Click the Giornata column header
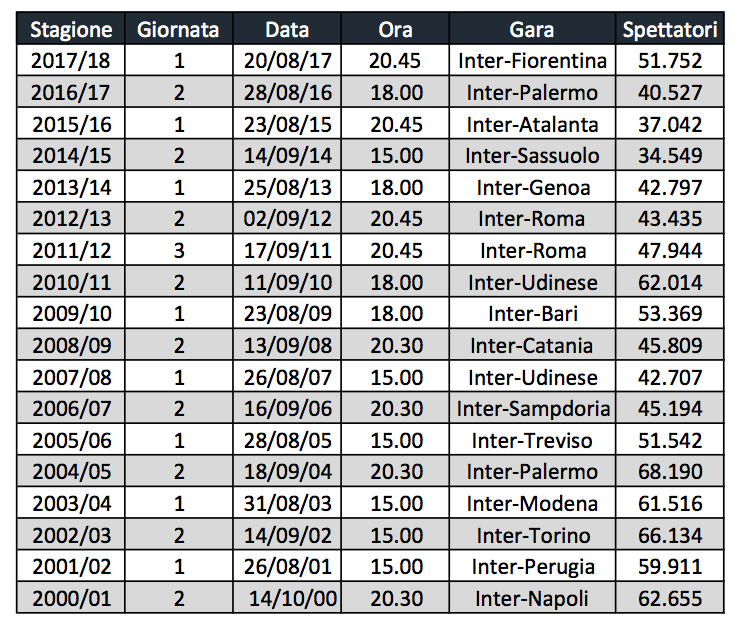 (179, 30)
